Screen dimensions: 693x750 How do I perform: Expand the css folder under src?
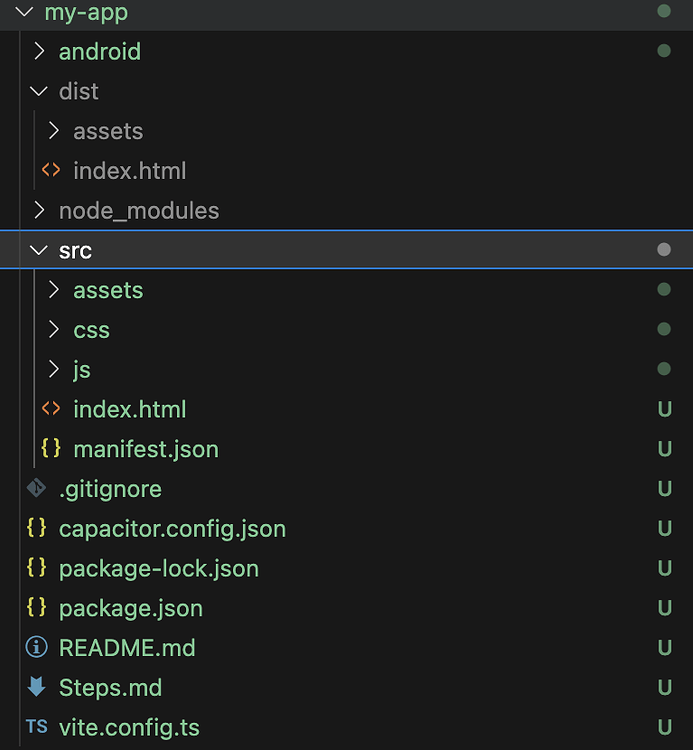(54, 330)
